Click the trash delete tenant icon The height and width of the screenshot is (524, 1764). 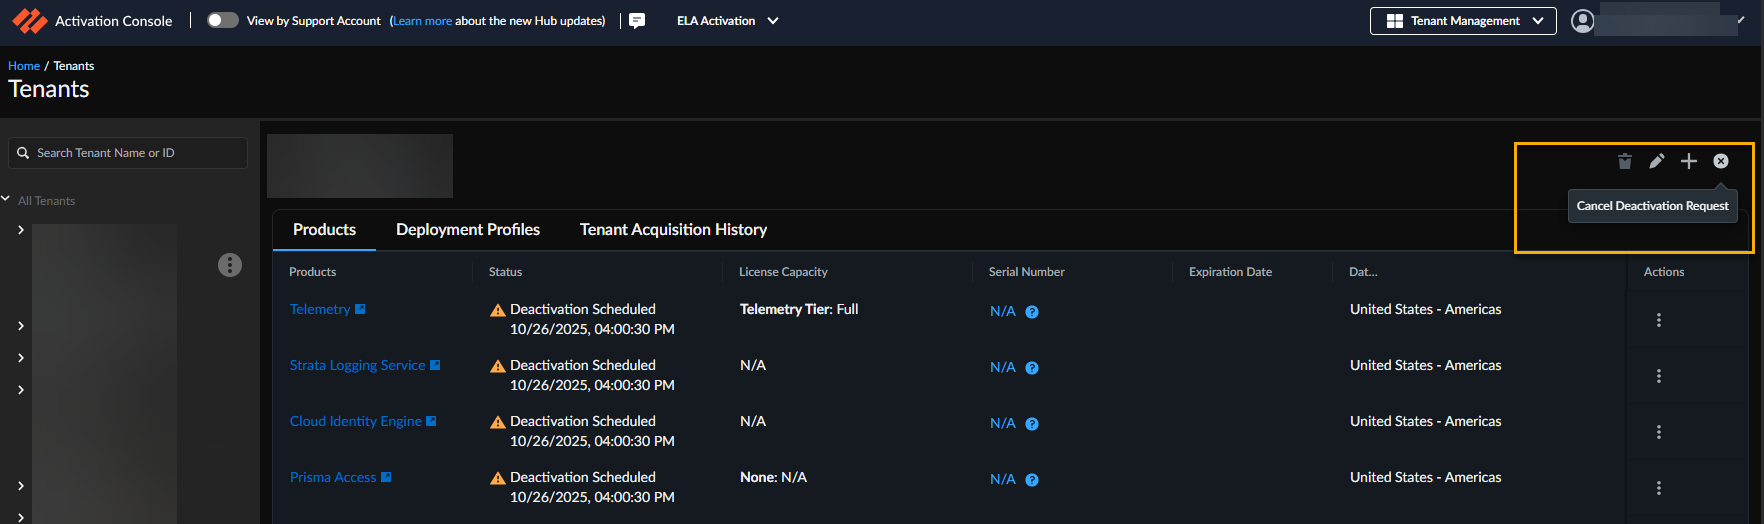coord(1625,161)
